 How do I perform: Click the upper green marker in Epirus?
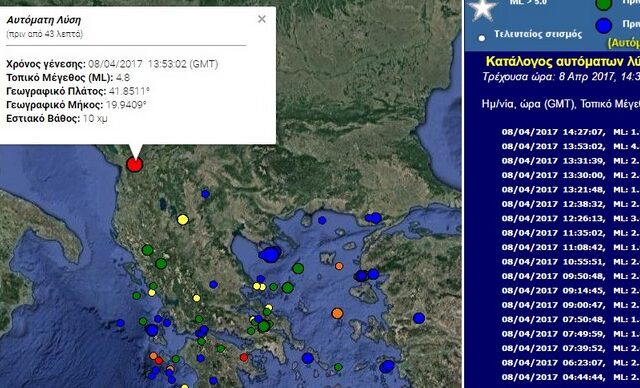click(147, 250)
